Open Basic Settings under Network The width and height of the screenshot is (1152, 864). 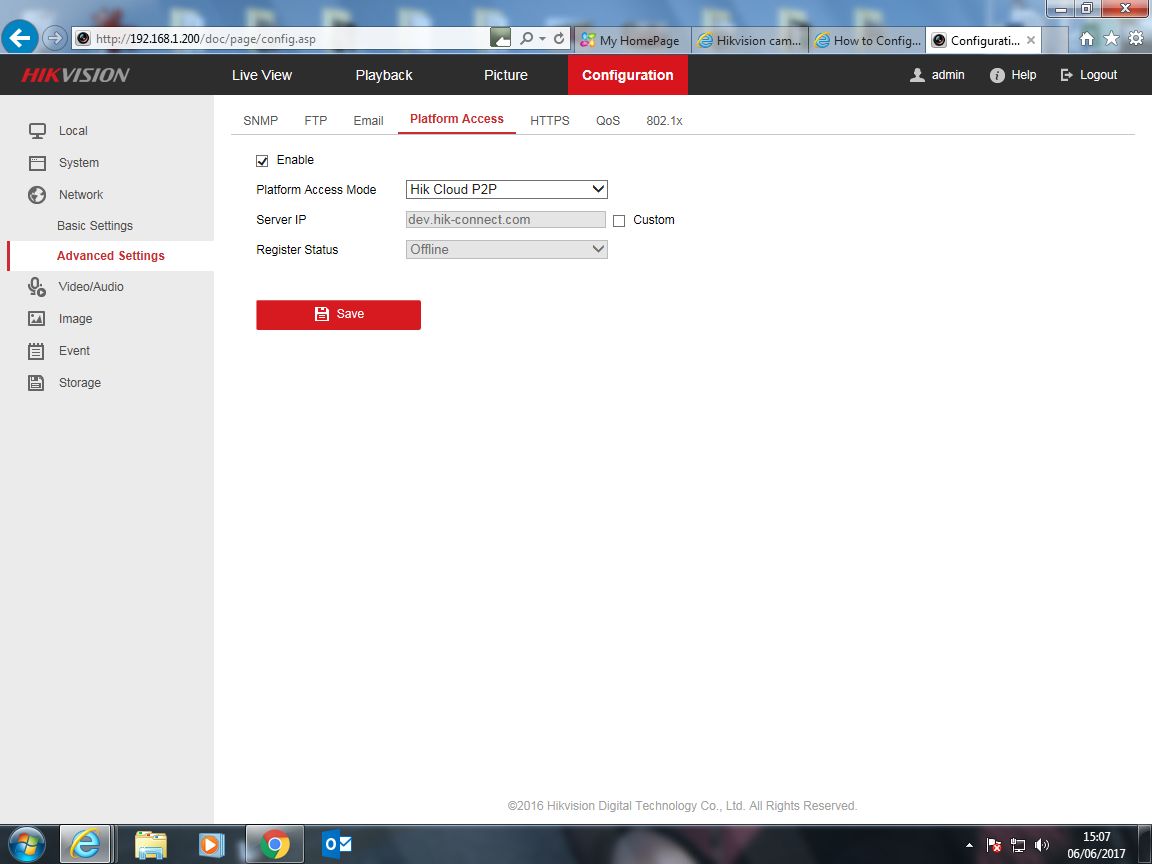pyautogui.click(x=95, y=226)
